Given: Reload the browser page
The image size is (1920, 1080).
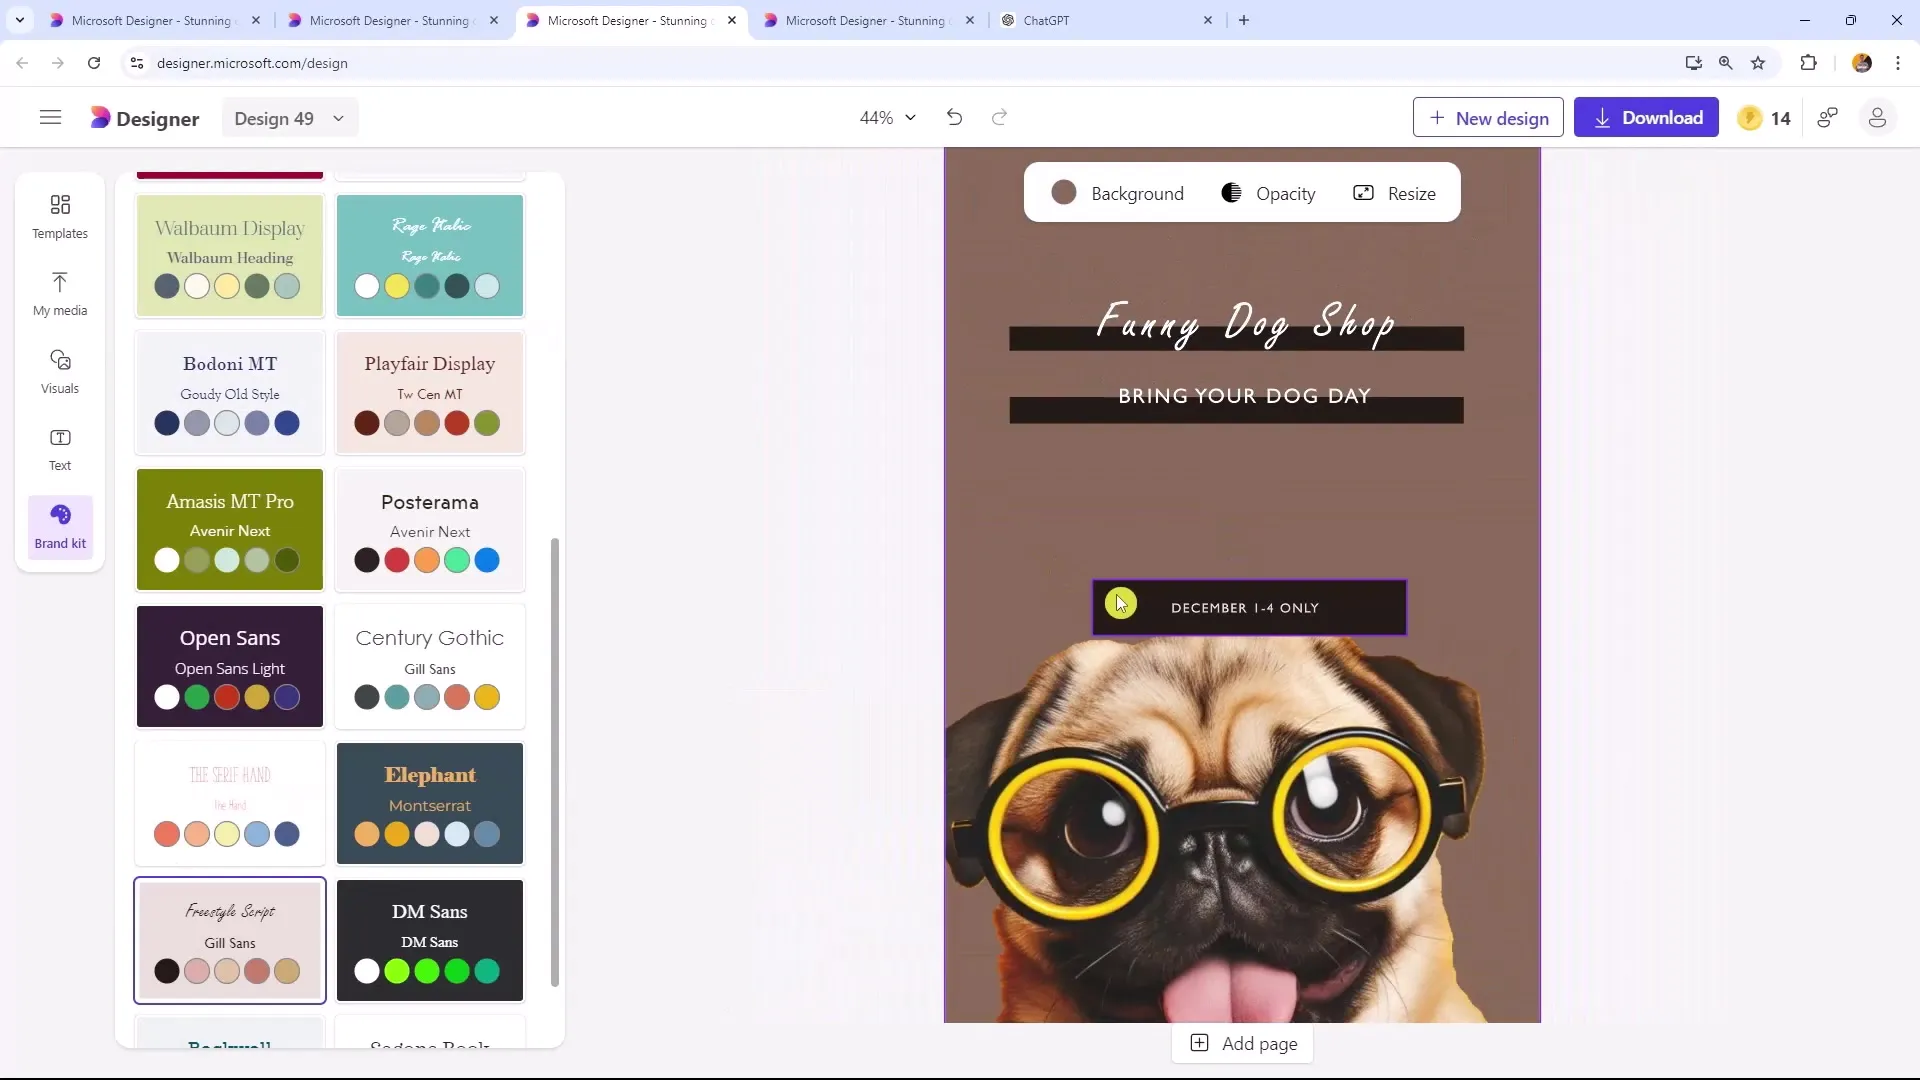Looking at the screenshot, I should tap(94, 63).
